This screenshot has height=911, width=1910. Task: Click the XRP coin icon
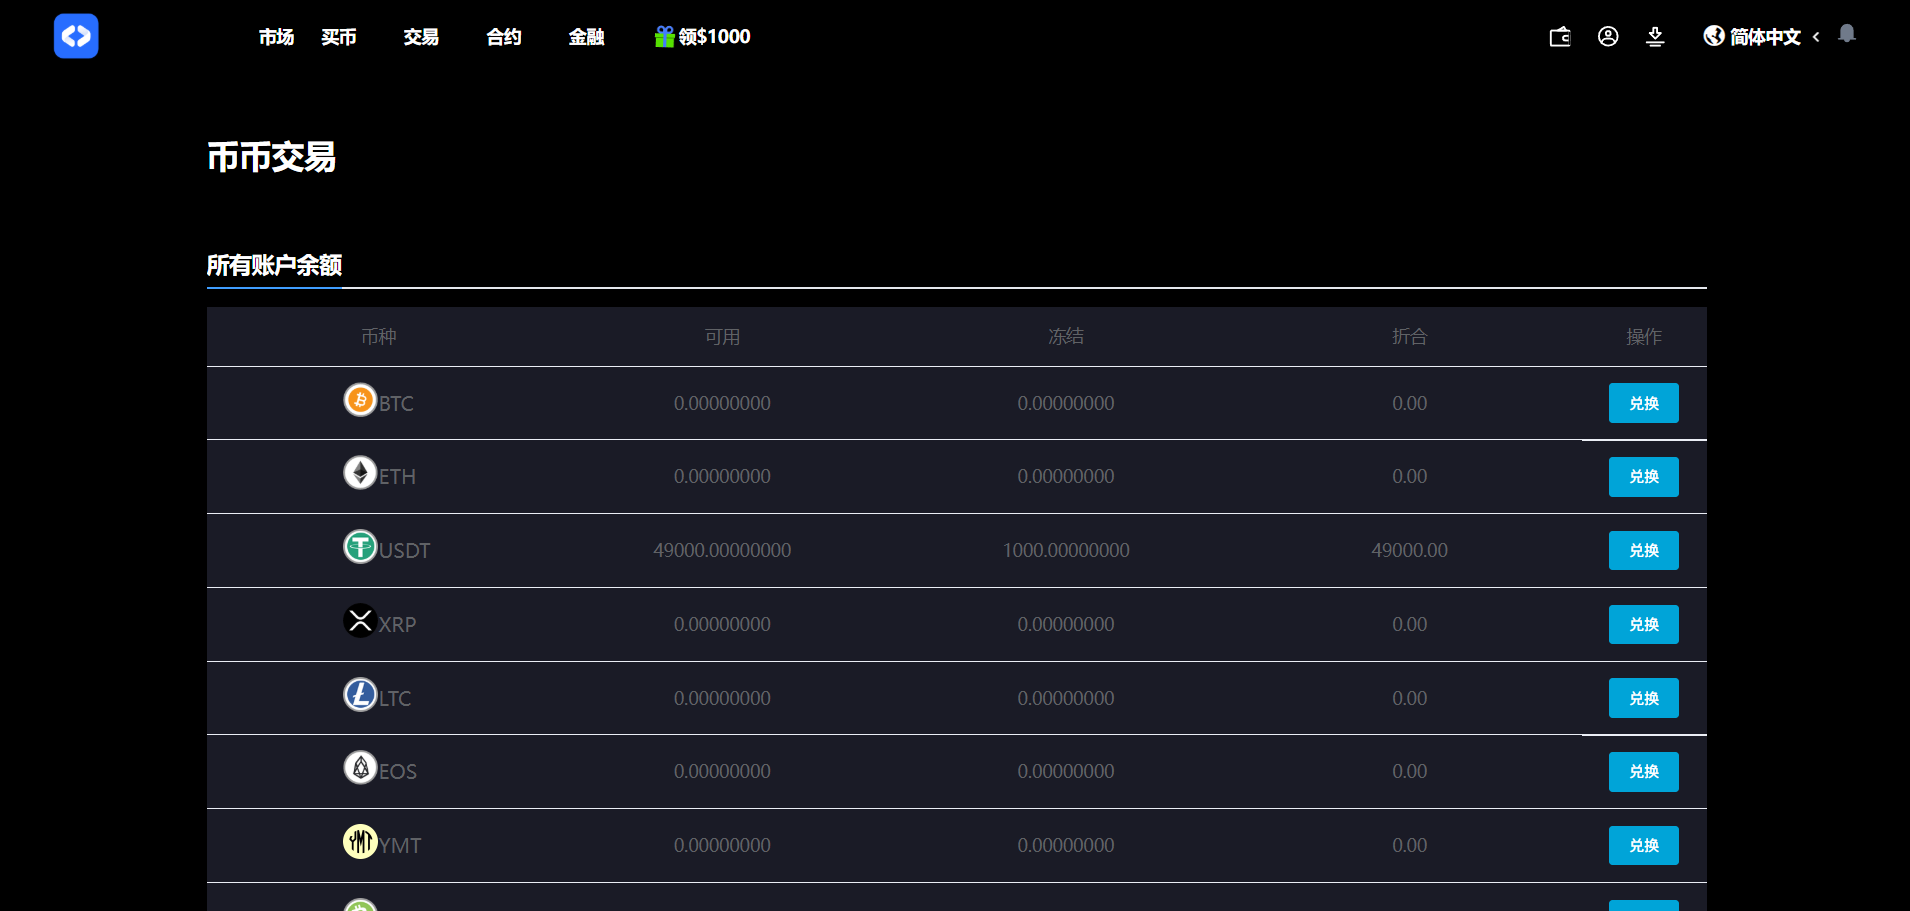[x=360, y=621]
